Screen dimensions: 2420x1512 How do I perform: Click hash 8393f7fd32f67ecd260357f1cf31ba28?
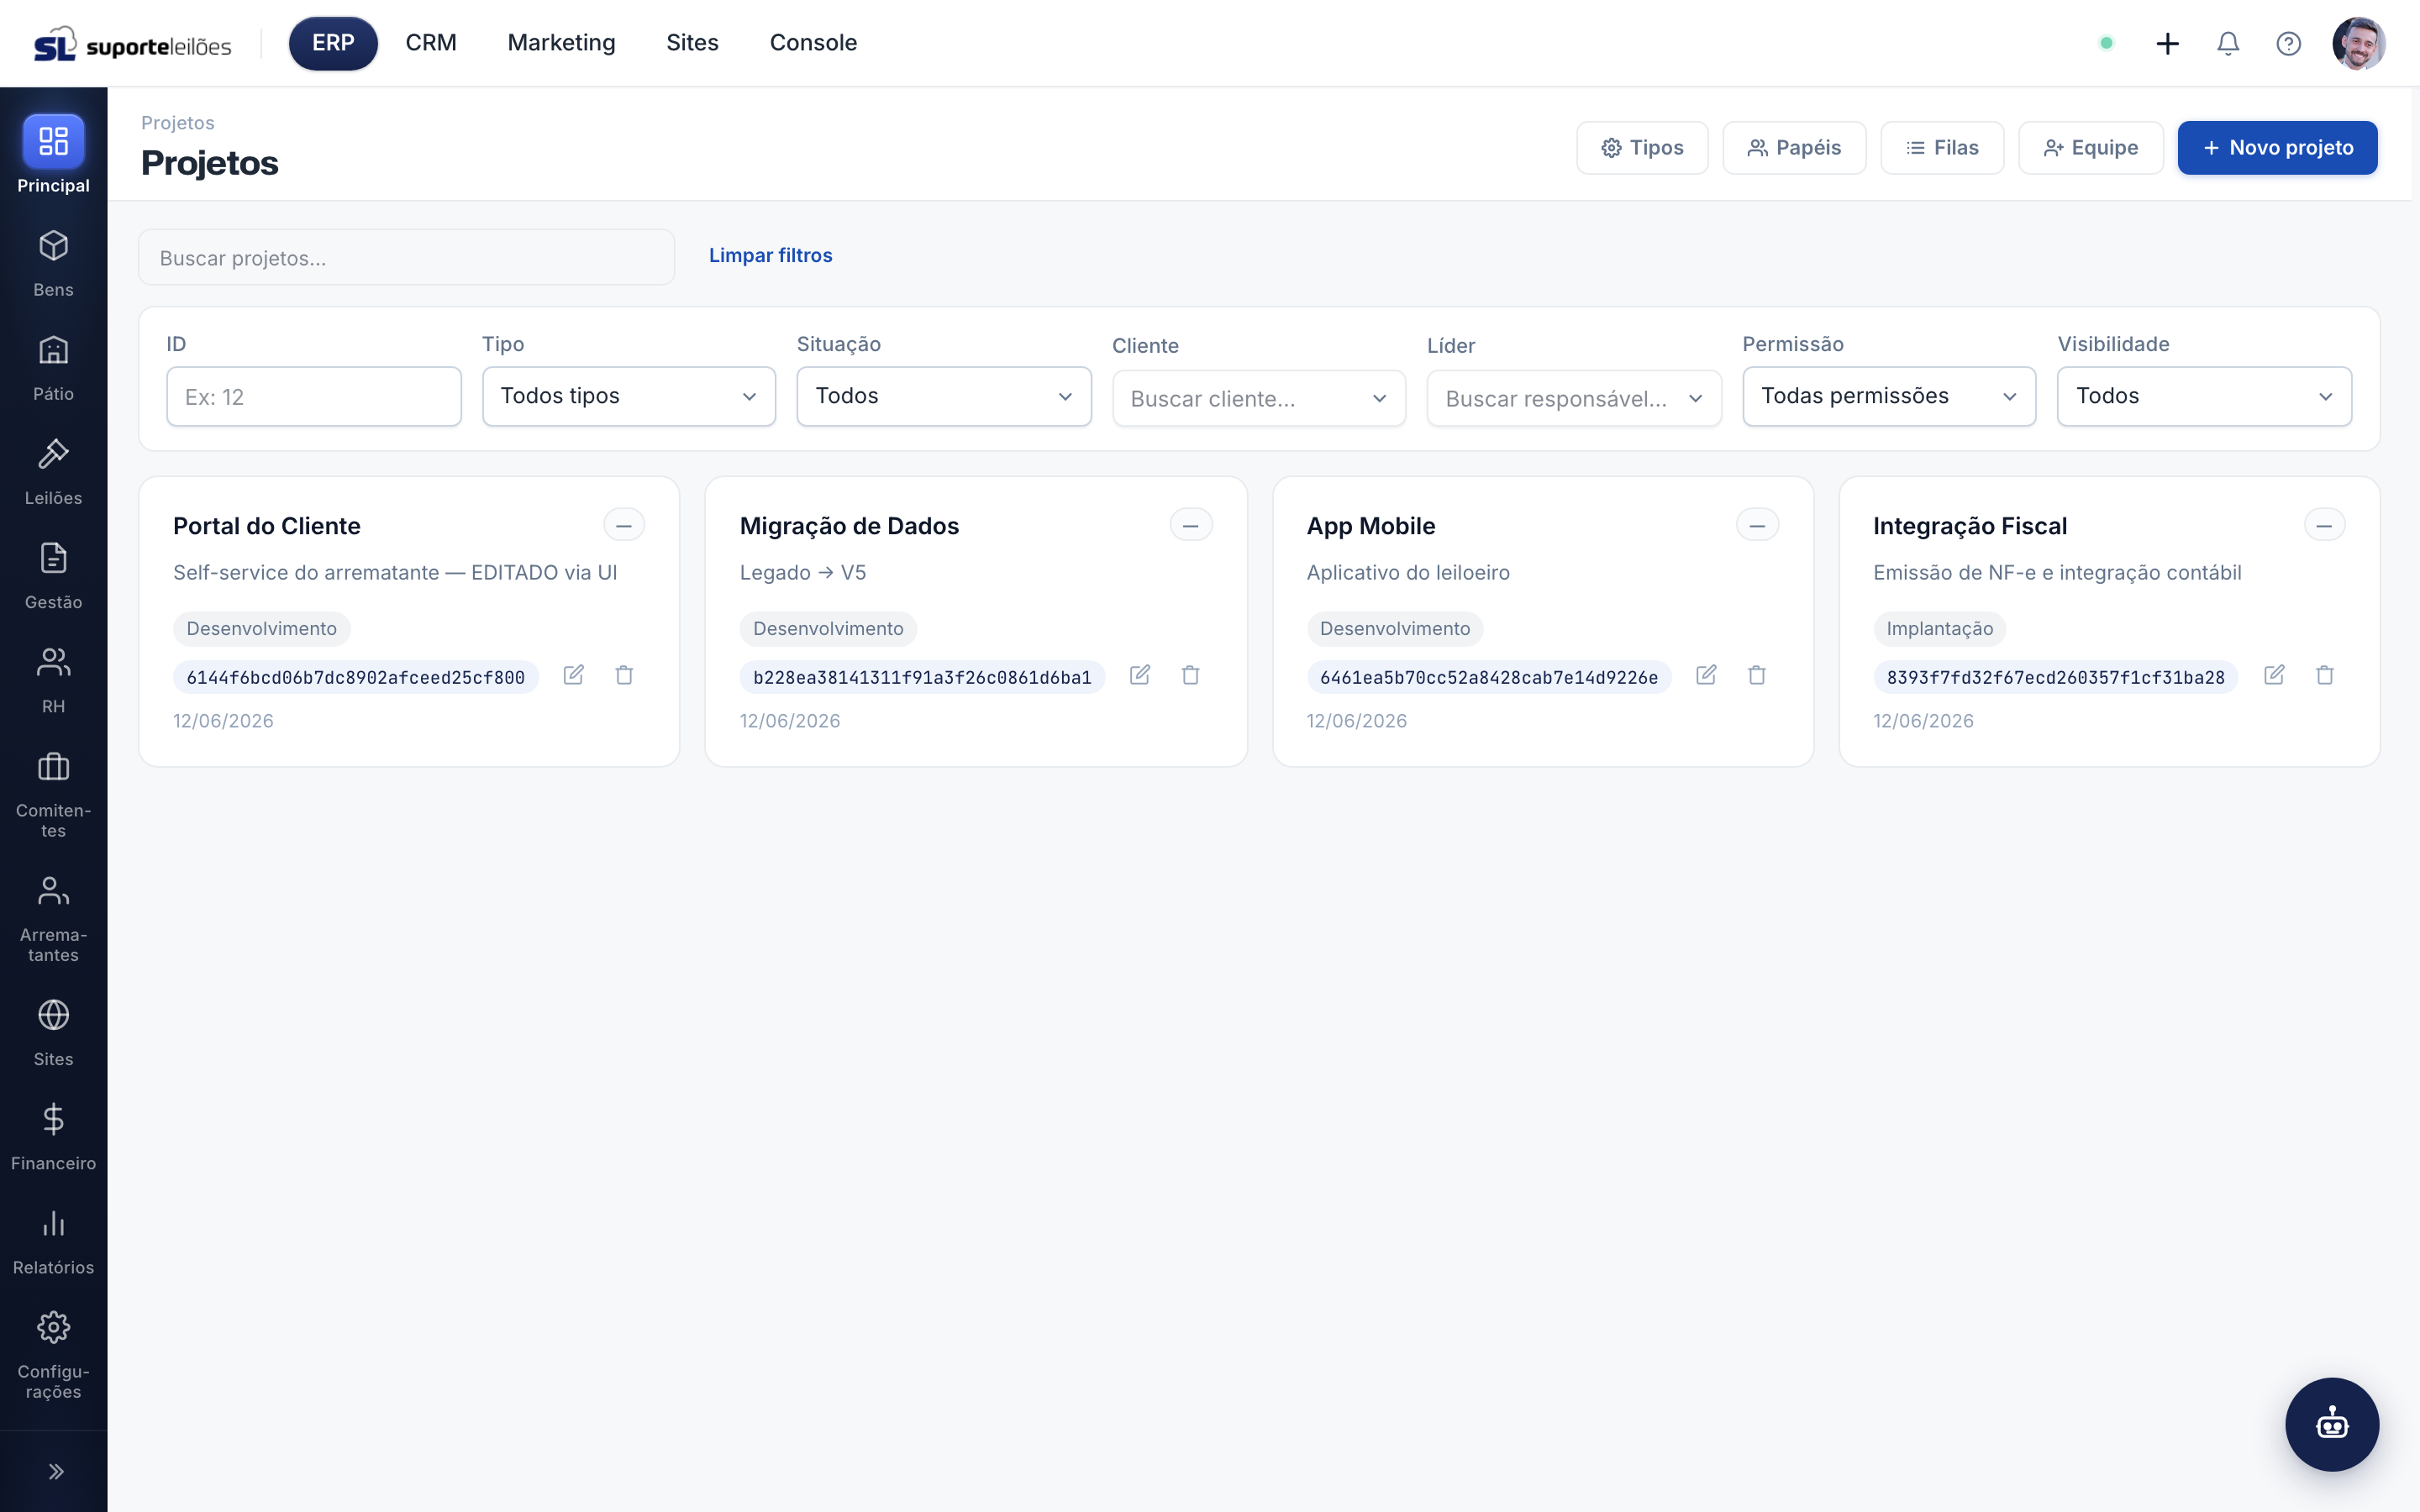tap(2055, 677)
